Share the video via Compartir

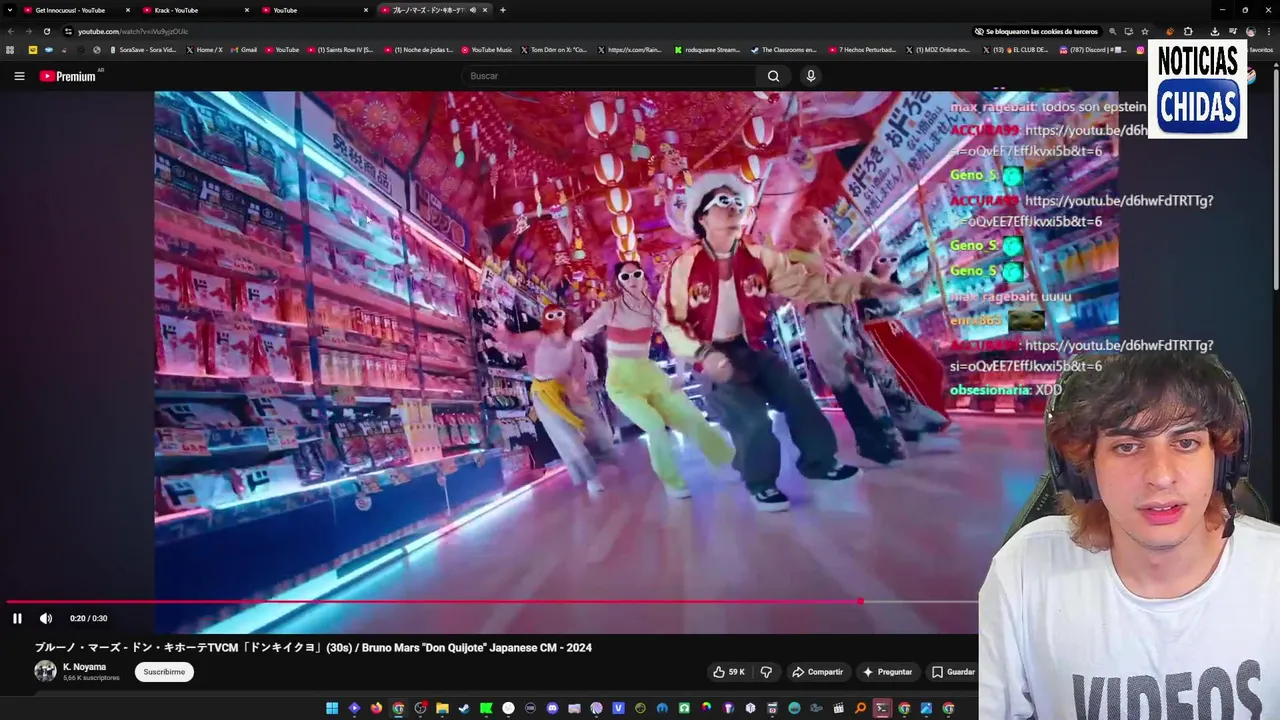tap(817, 672)
